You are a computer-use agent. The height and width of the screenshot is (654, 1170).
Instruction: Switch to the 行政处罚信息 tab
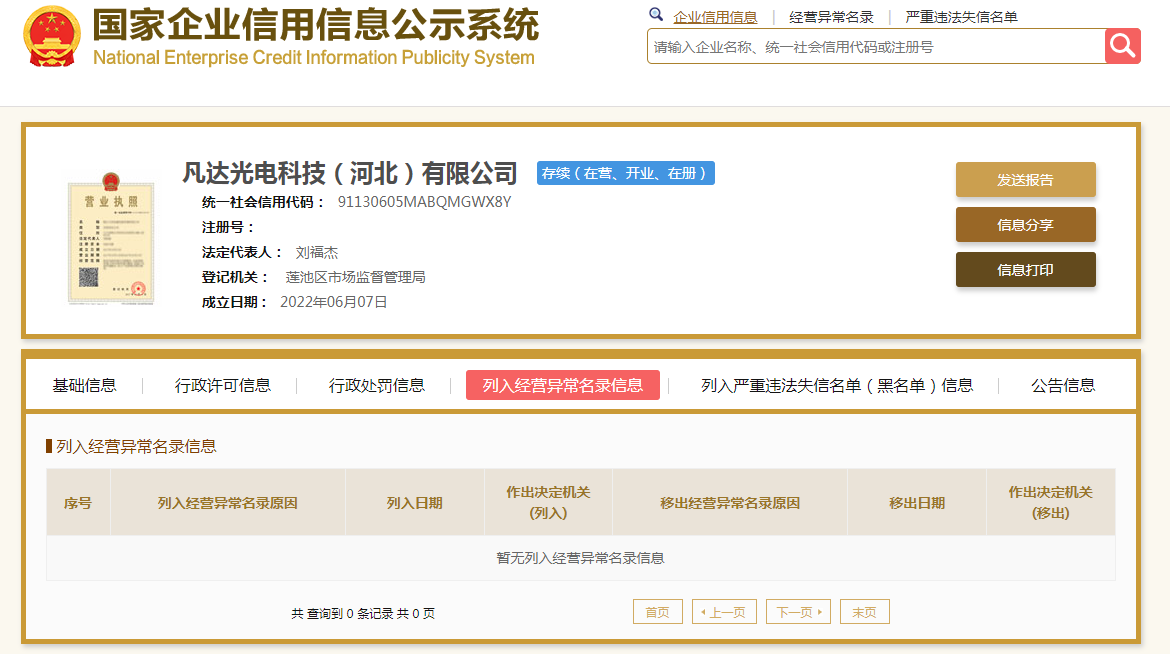coord(377,385)
